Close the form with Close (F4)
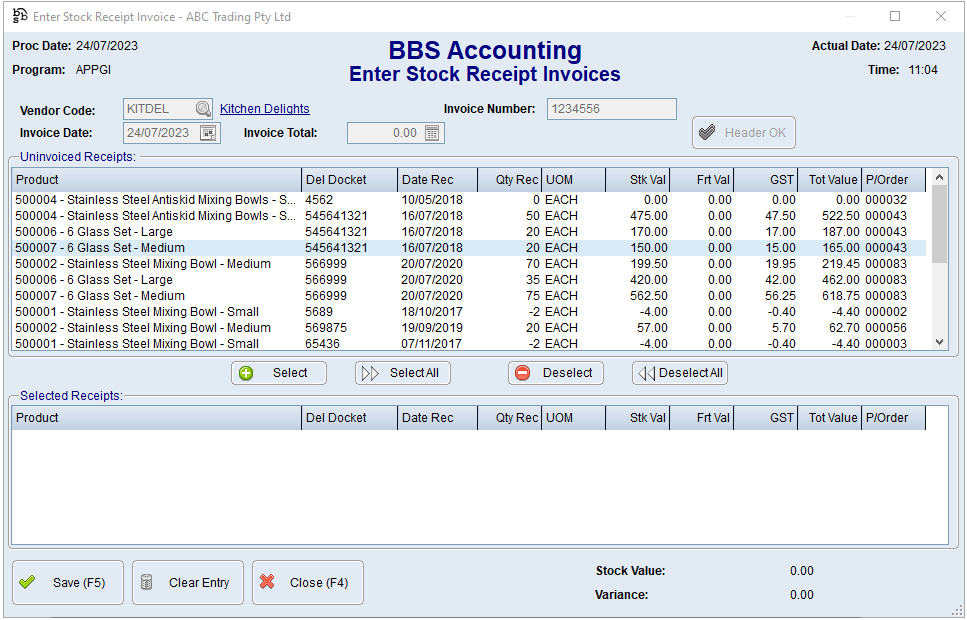 pyautogui.click(x=307, y=583)
